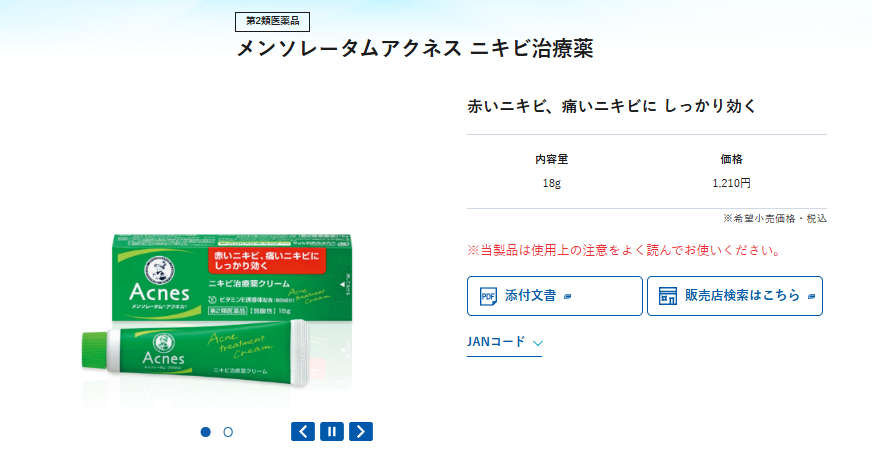Select the second slide indicator dot
Viewport: 872px width, 454px height.
(x=228, y=432)
